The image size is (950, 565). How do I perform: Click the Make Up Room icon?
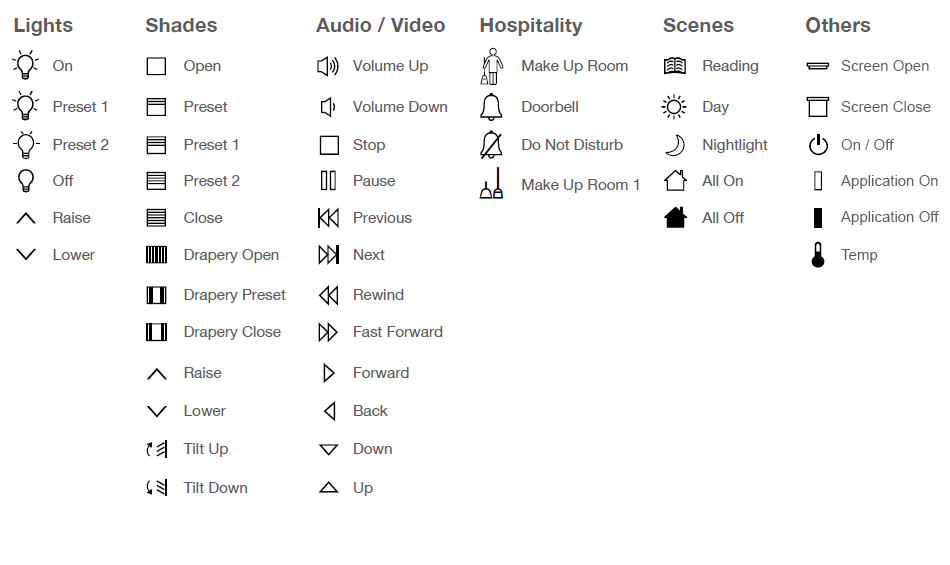[490, 66]
